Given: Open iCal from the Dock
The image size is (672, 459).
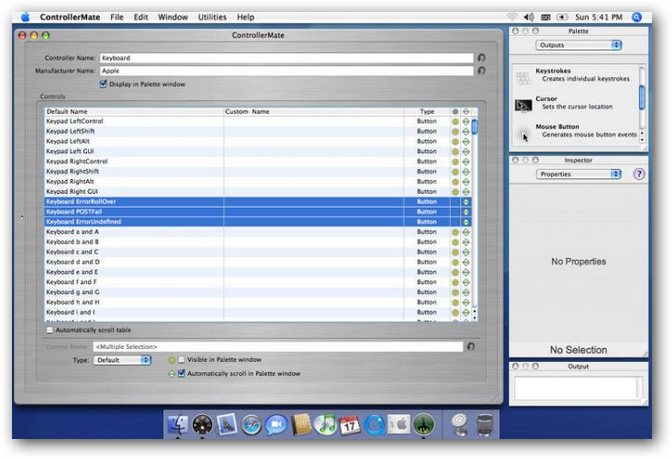Looking at the screenshot, I should [350, 425].
